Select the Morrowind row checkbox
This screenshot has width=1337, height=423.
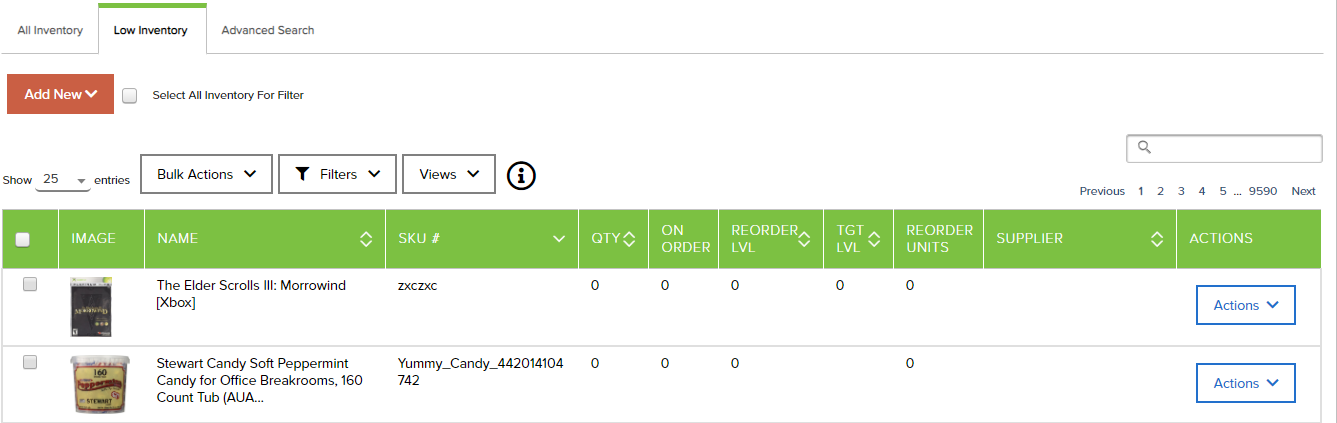click(x=30, y=285)
